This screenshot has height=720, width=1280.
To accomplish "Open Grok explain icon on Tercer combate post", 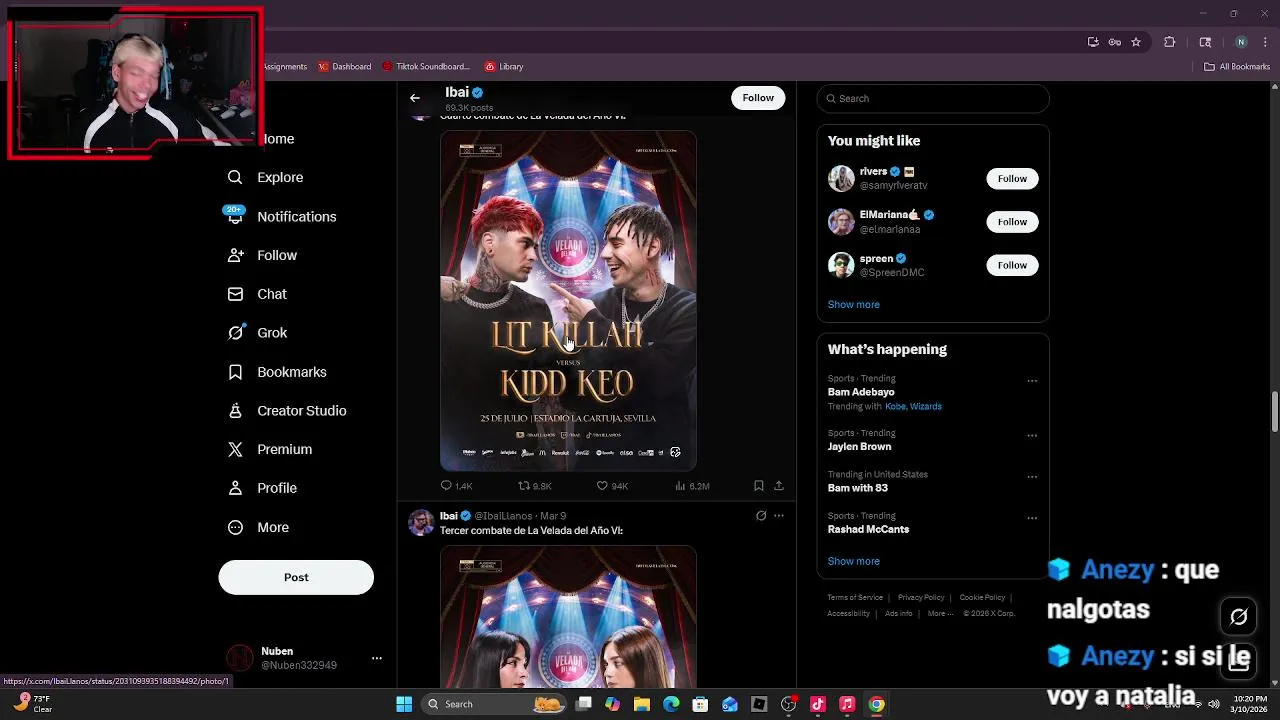I will (761, 516).
